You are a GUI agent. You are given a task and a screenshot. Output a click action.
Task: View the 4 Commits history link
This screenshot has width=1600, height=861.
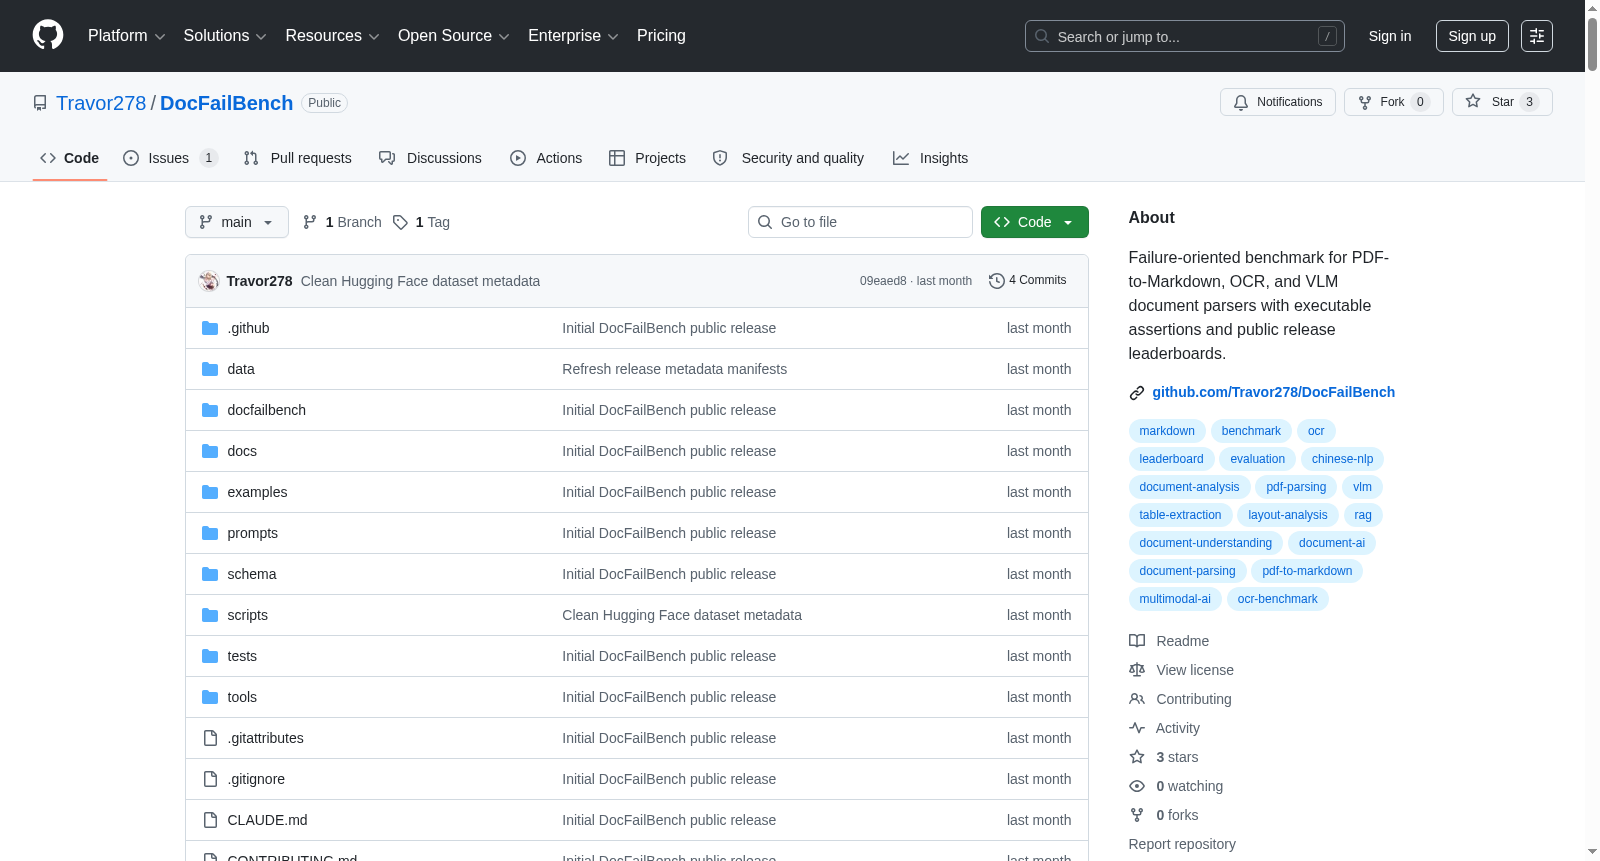tap(1027, 281)
